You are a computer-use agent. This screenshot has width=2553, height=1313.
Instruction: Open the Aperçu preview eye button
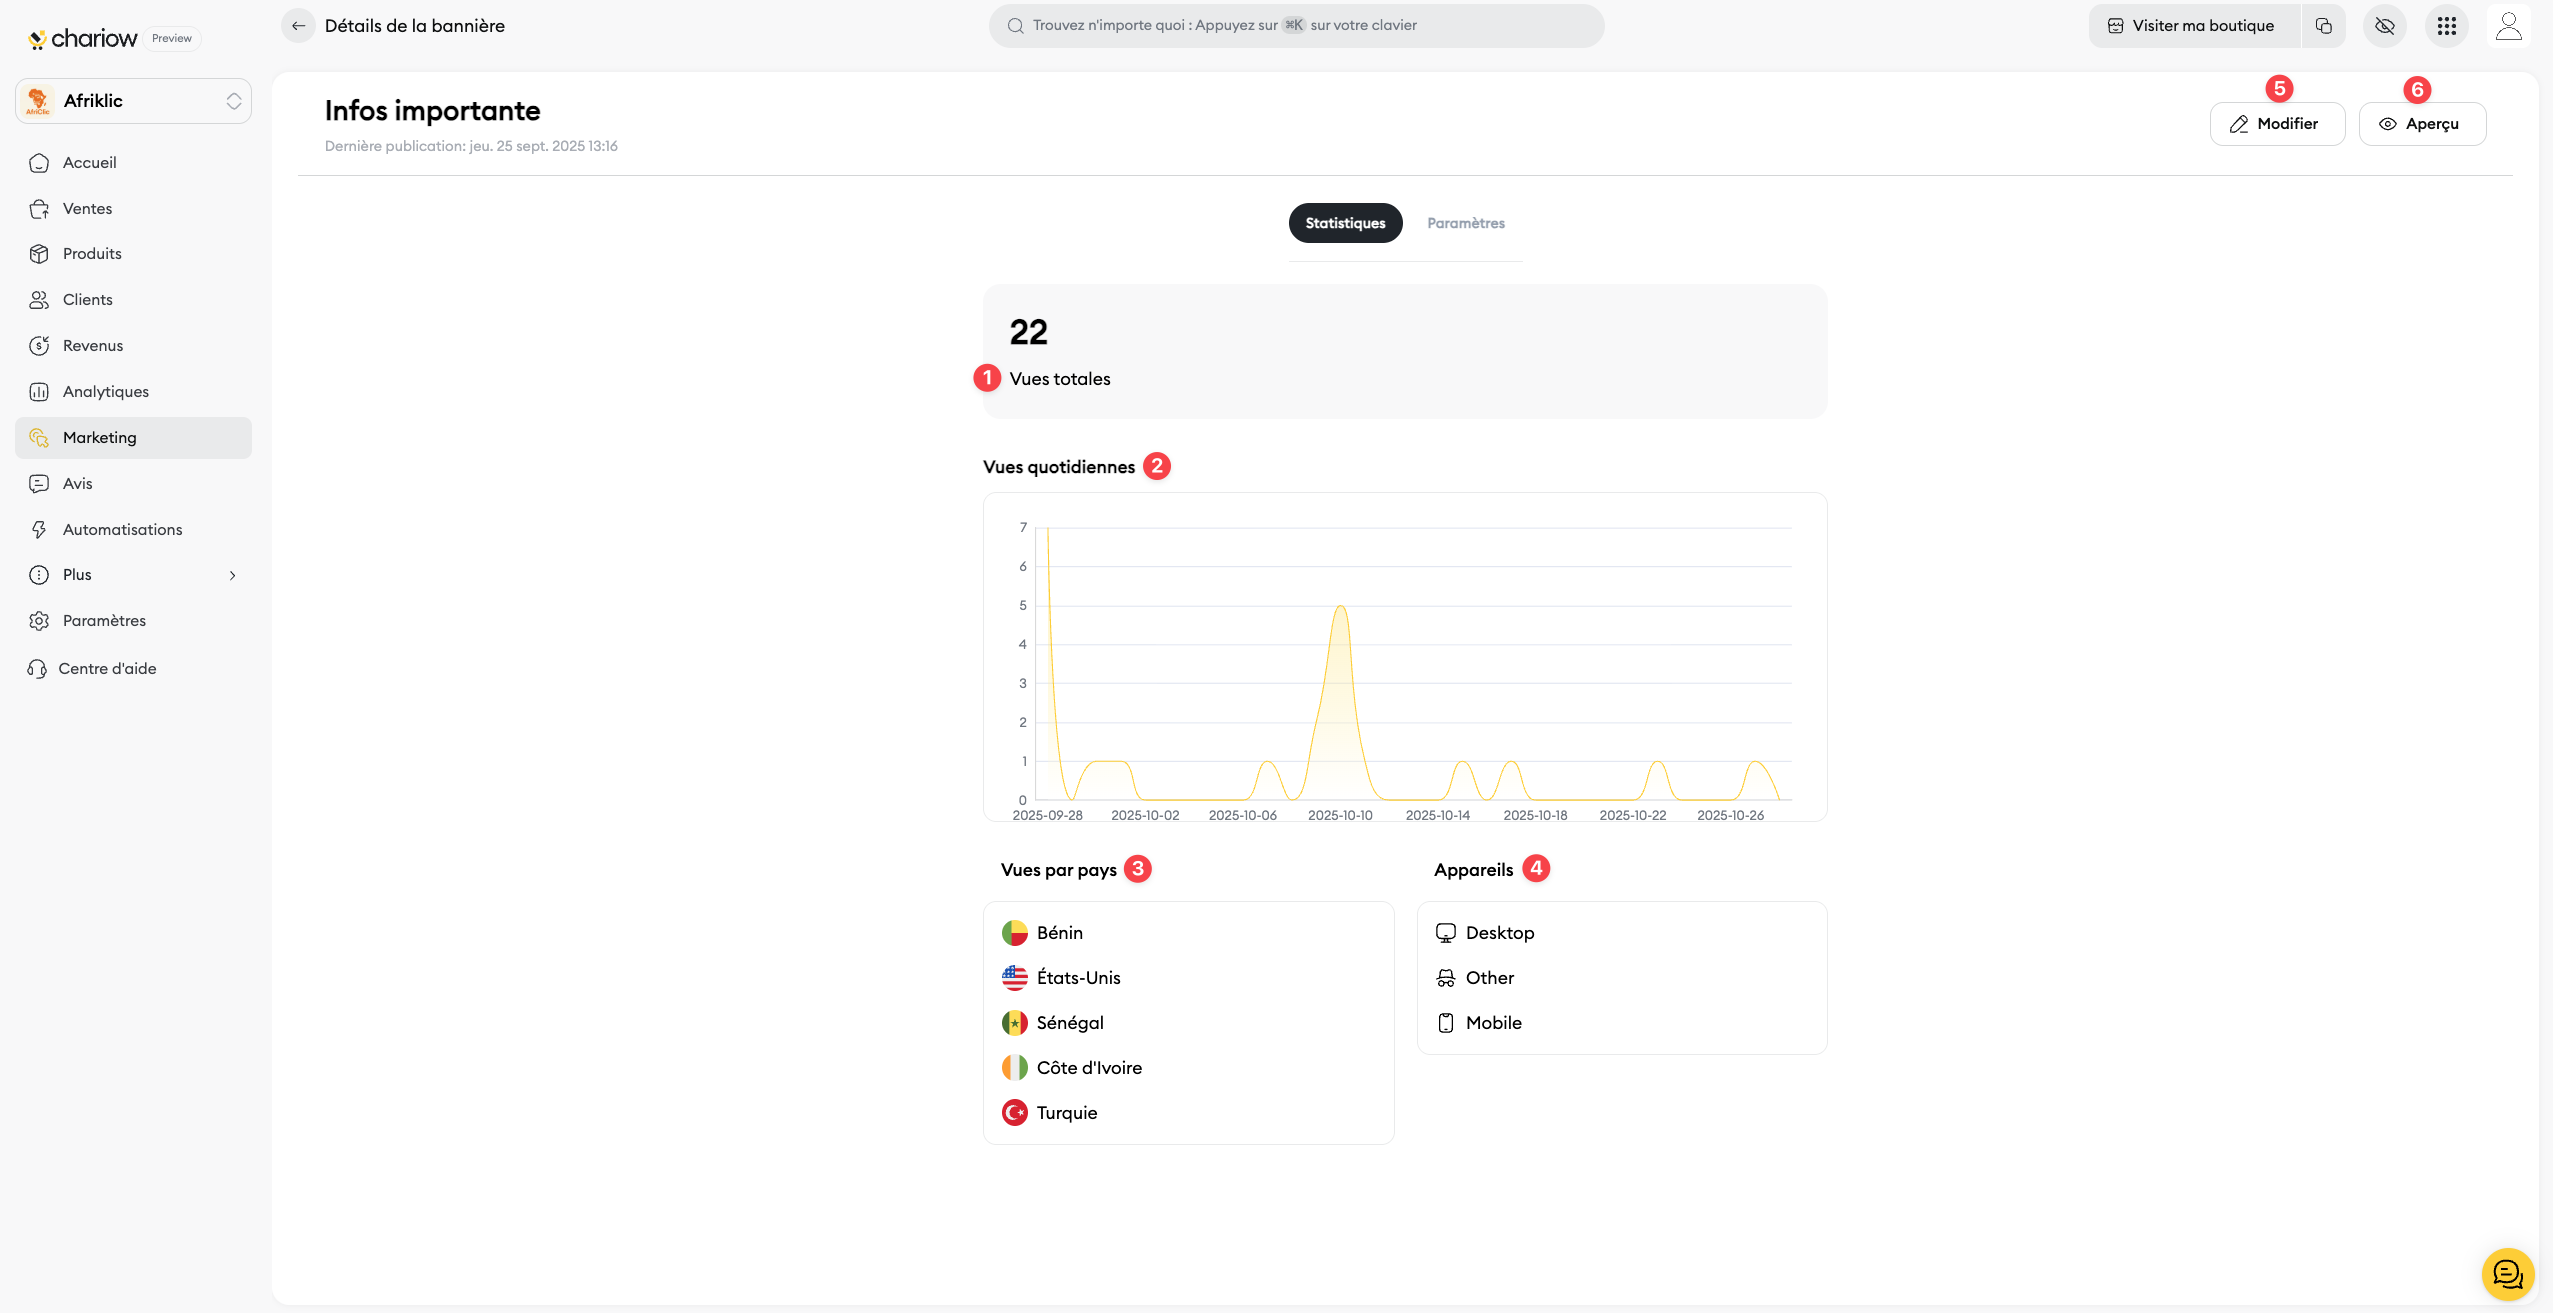click(2421, 124)
